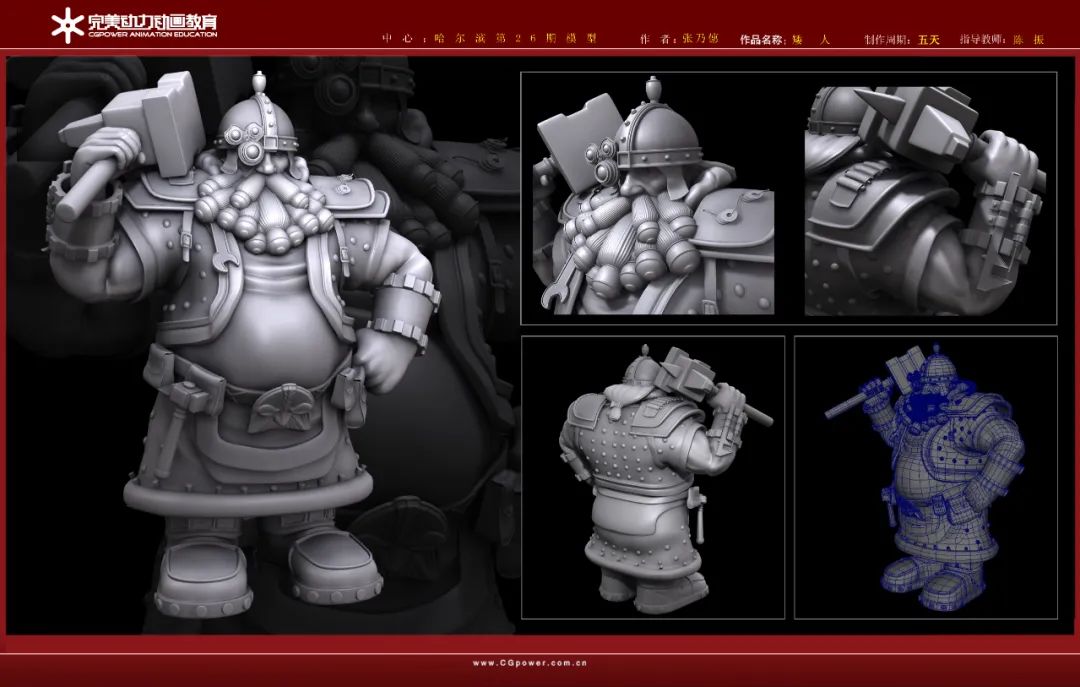Click the production period value 五天
Viewport: 1080px width, 687px height.
pyautogui.click(x=928, y=39)
